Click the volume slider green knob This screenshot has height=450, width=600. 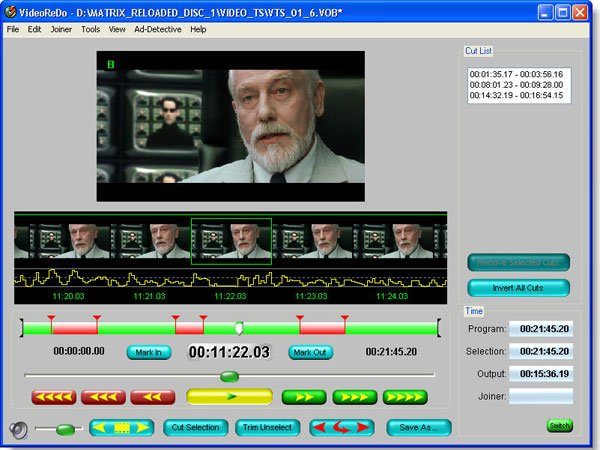point(65,429)
